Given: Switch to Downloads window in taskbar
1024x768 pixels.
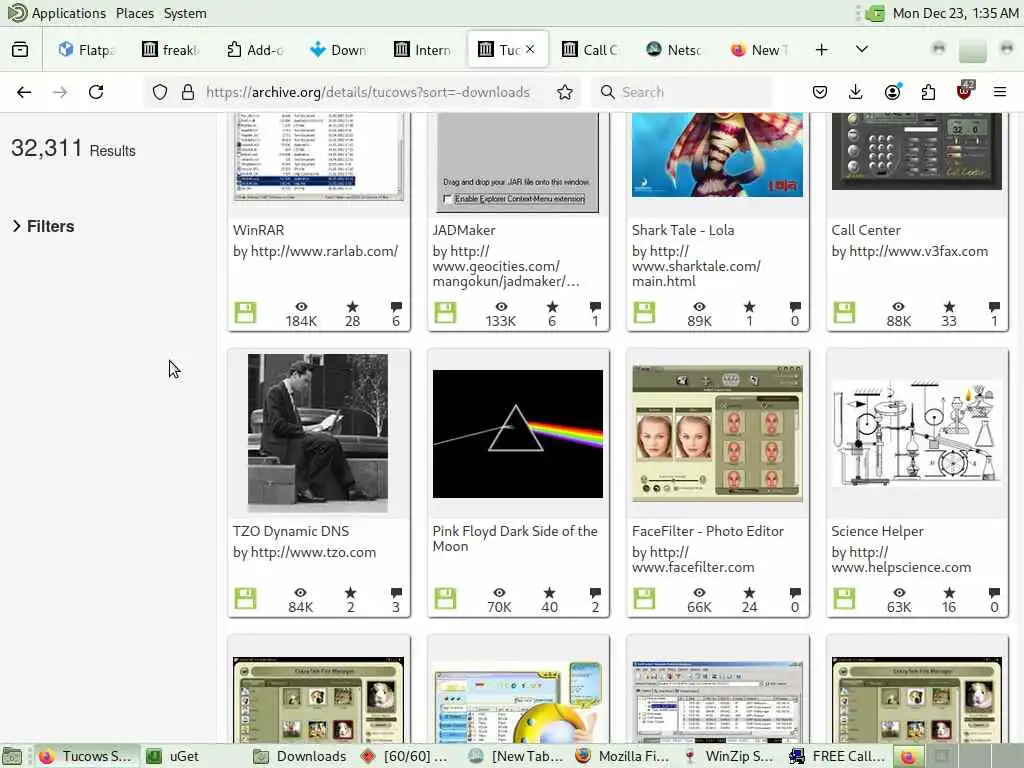Looking at the screenshot, I should 300,756.
